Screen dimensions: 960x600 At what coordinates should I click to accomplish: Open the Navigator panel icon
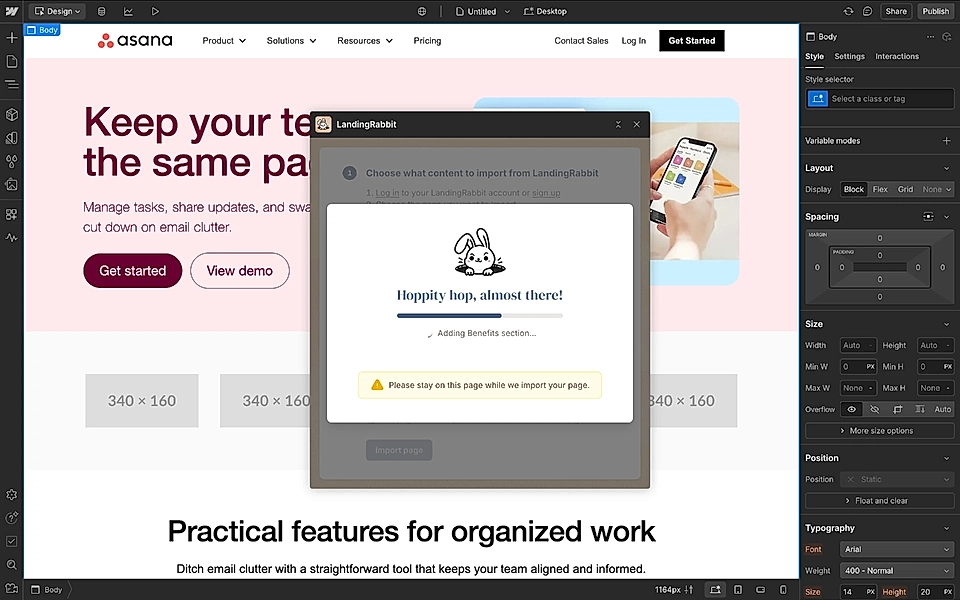coord(11,84)
